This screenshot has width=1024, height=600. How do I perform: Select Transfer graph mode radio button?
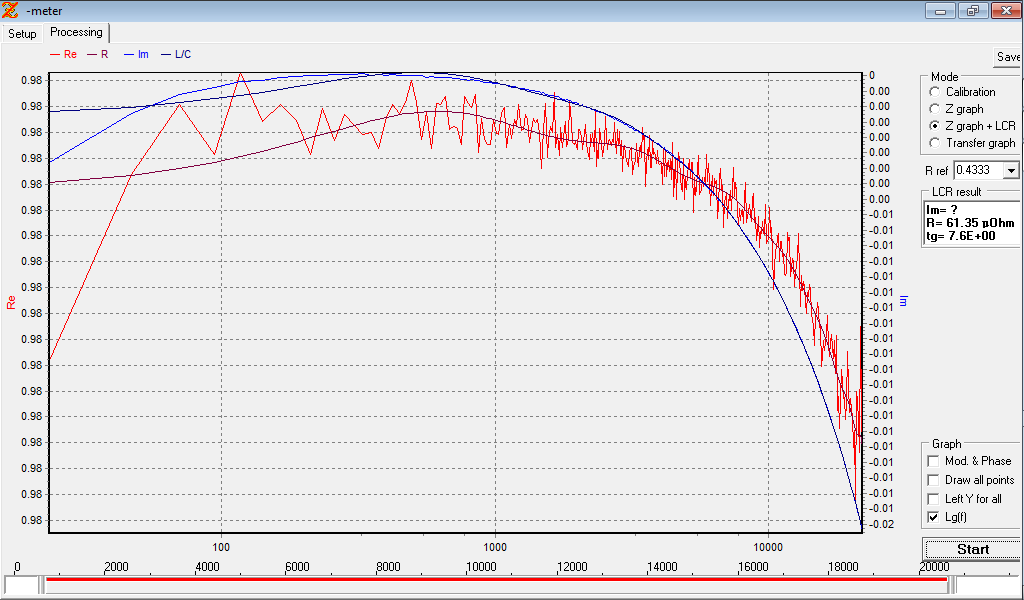(x=935, y=143)
